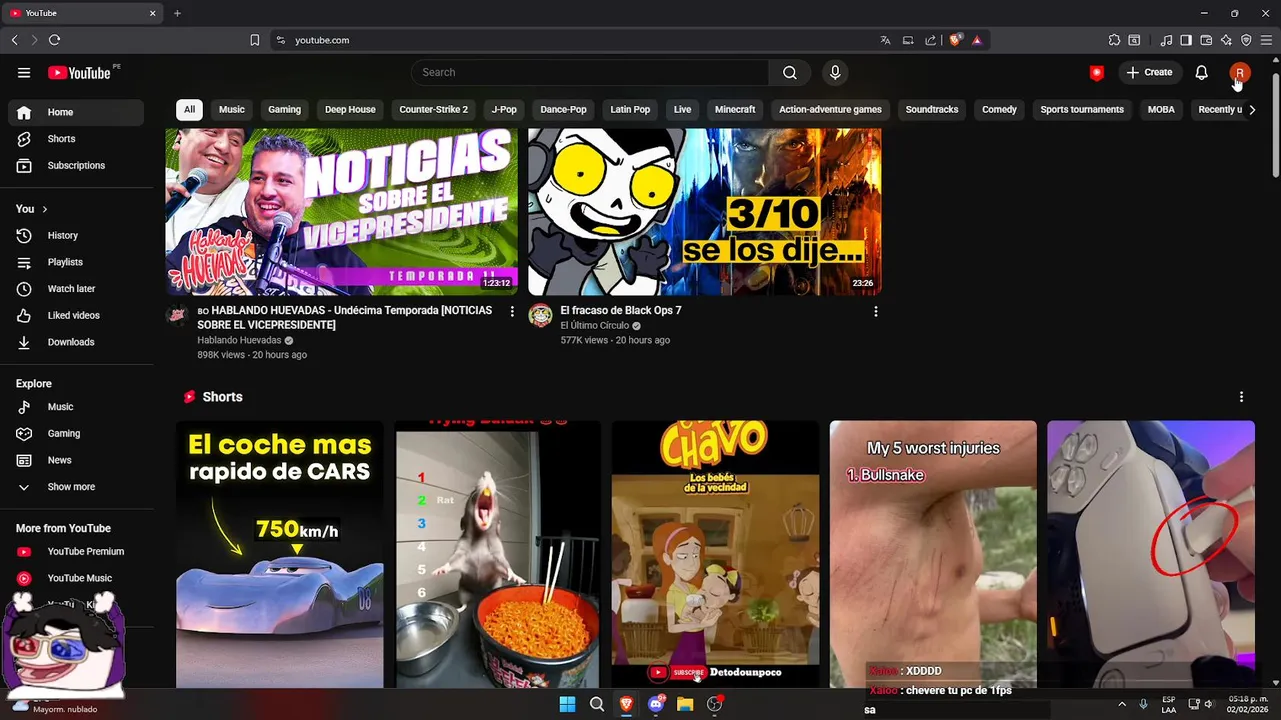Expand the You section chevron
This screenshot has height=720, width=1281.
click(x=44, y=209)
